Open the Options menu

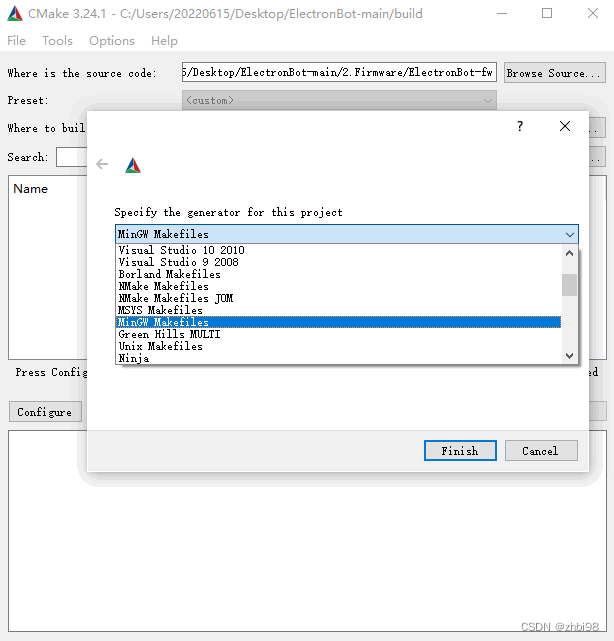112,41
